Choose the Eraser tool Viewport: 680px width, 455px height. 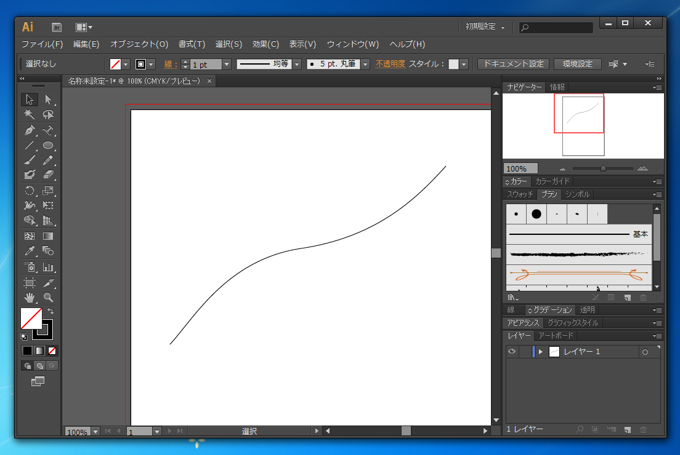click(x=48, y=175)
